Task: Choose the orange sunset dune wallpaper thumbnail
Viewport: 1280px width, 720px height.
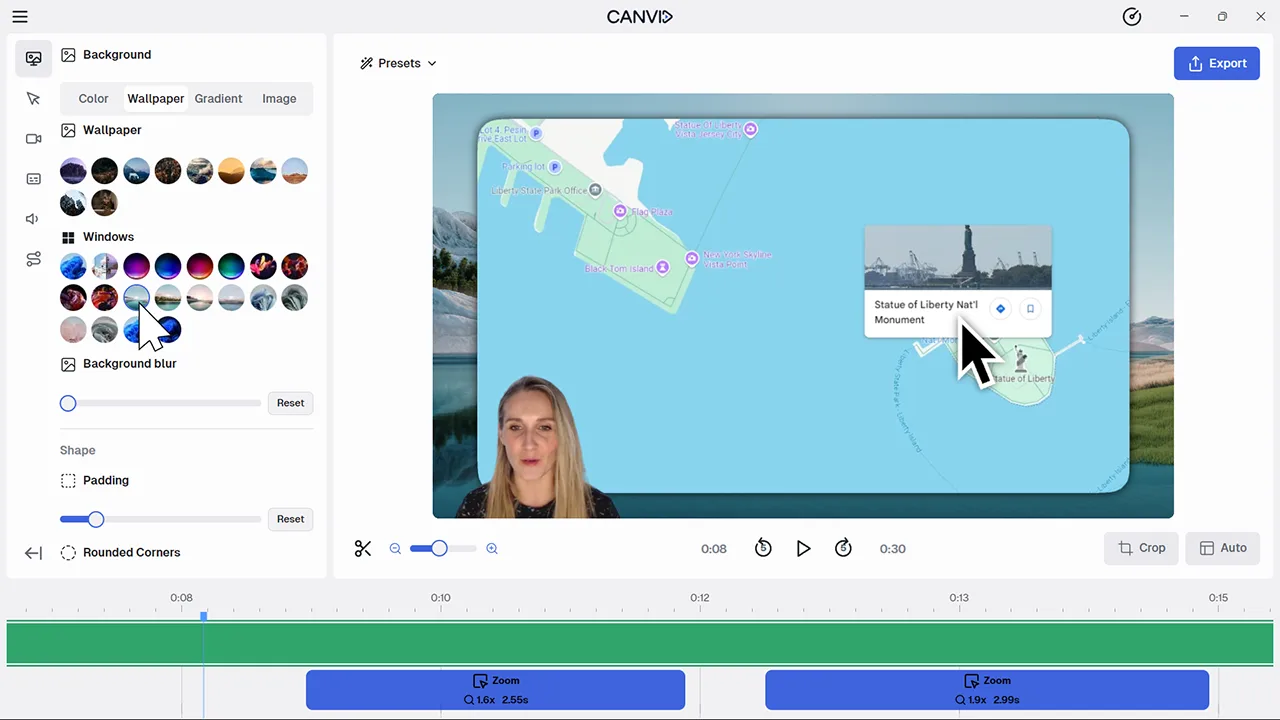Action: (x=231, y=171)
